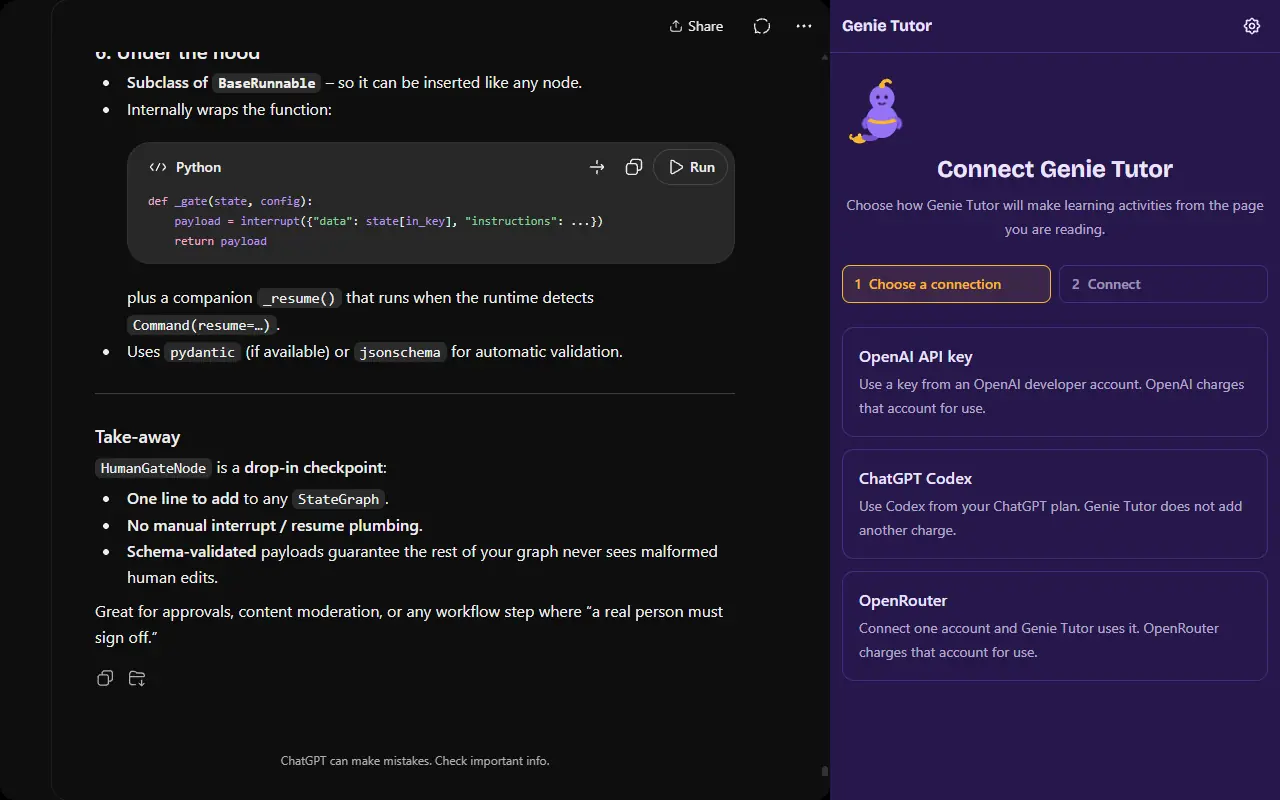Click the pydantic inline code text
This screenshot has height=800, width=1280.
tap(203, 352)
